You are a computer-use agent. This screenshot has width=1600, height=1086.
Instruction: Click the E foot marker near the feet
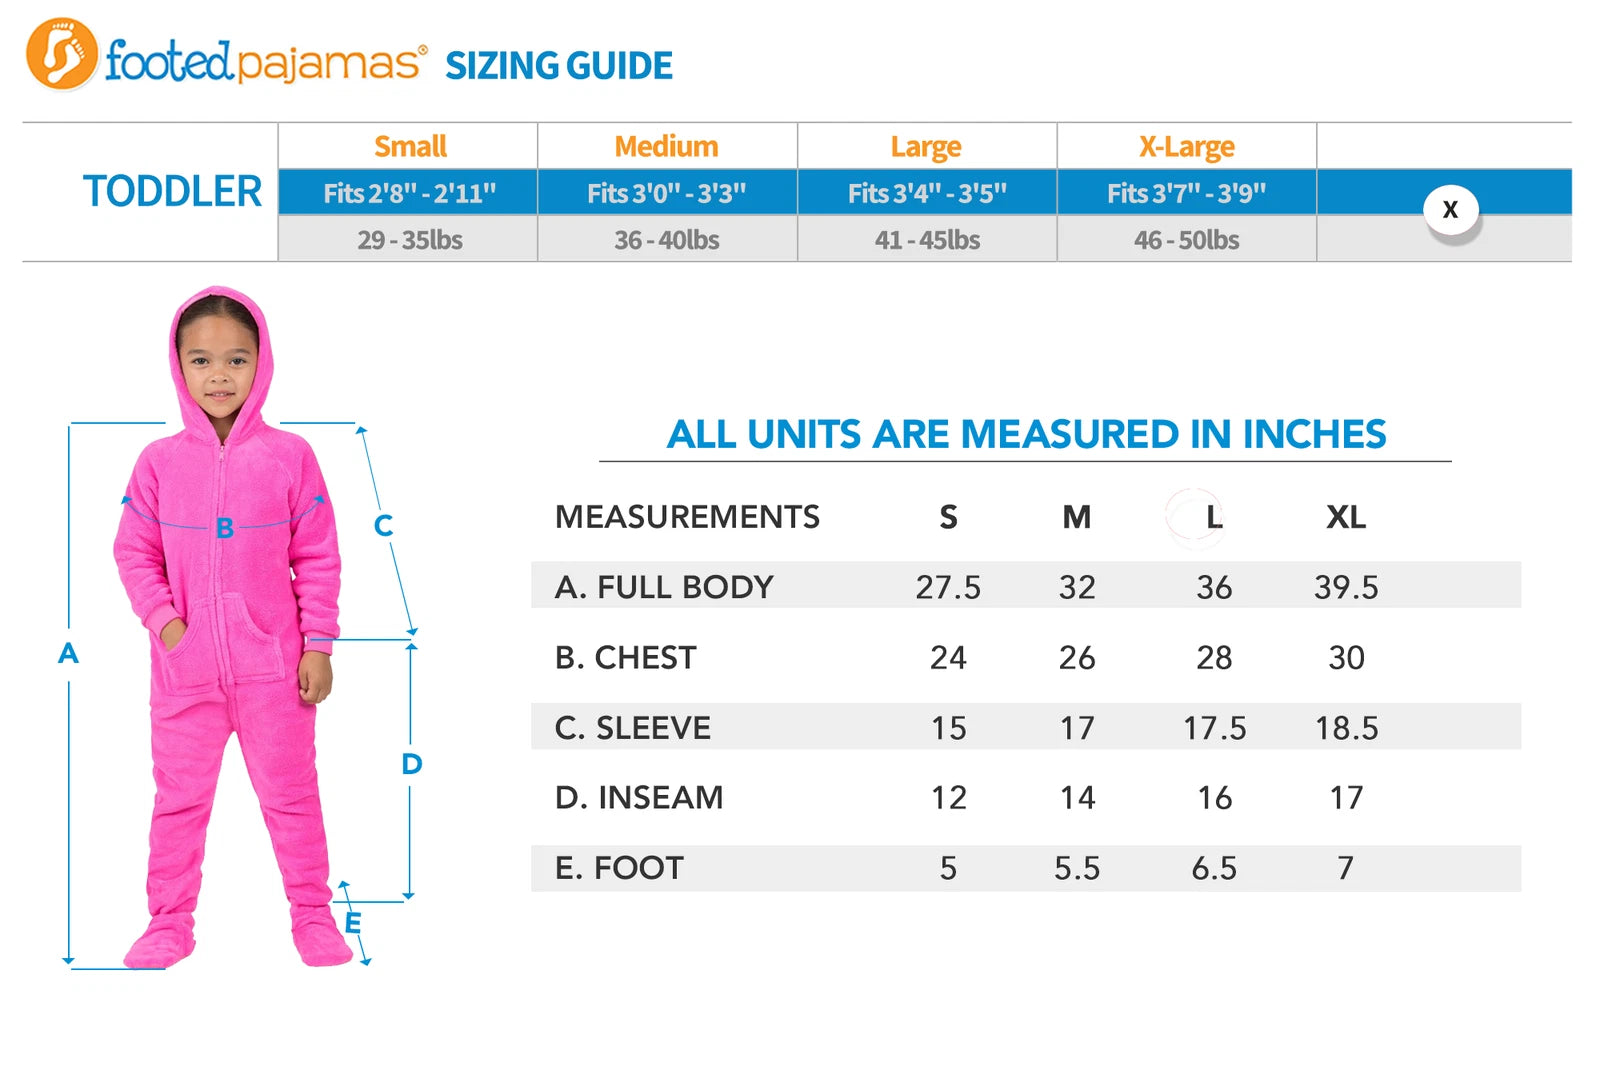point(352,922)
